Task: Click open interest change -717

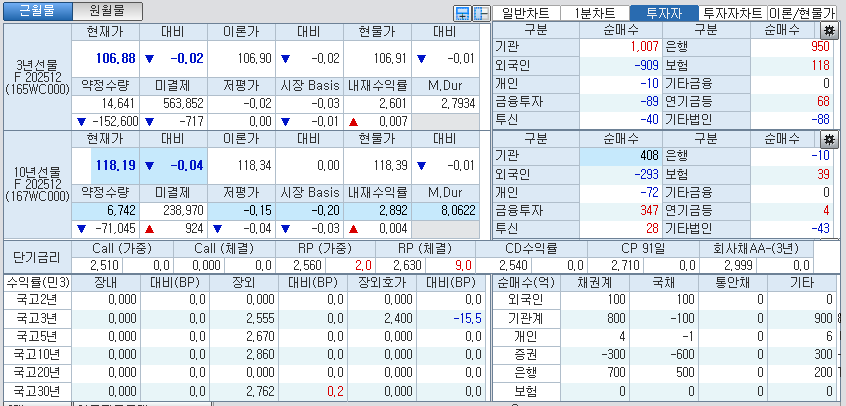Action: point(192,121)
